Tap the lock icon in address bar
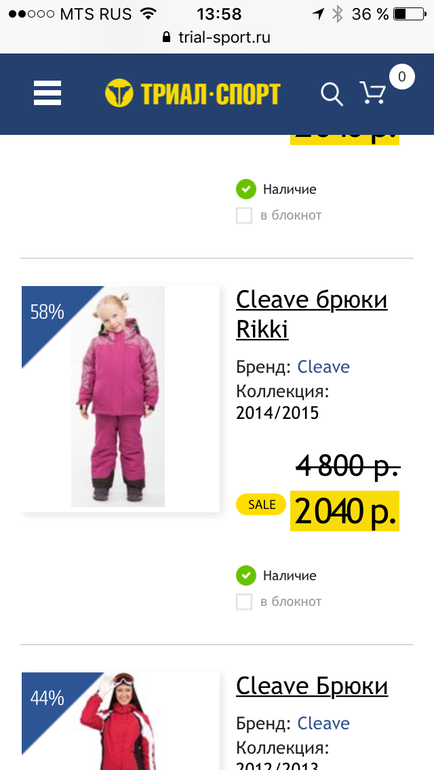Image resolution: width=434 pixels, height=770 pixels. point(167,37)
